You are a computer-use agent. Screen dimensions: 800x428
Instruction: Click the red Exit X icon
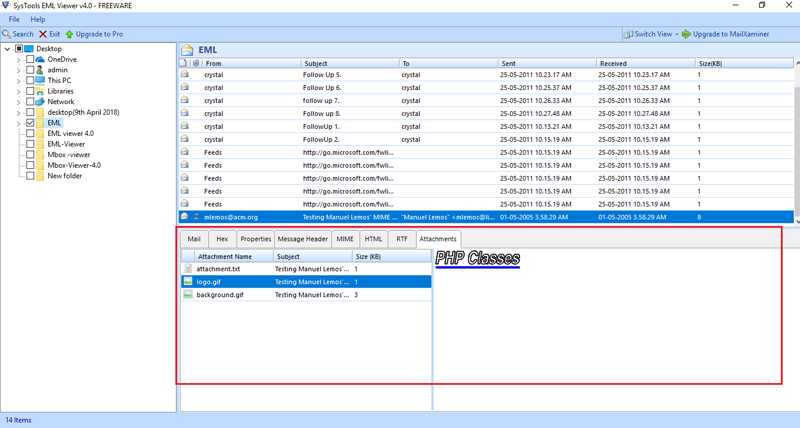point(43,34)
